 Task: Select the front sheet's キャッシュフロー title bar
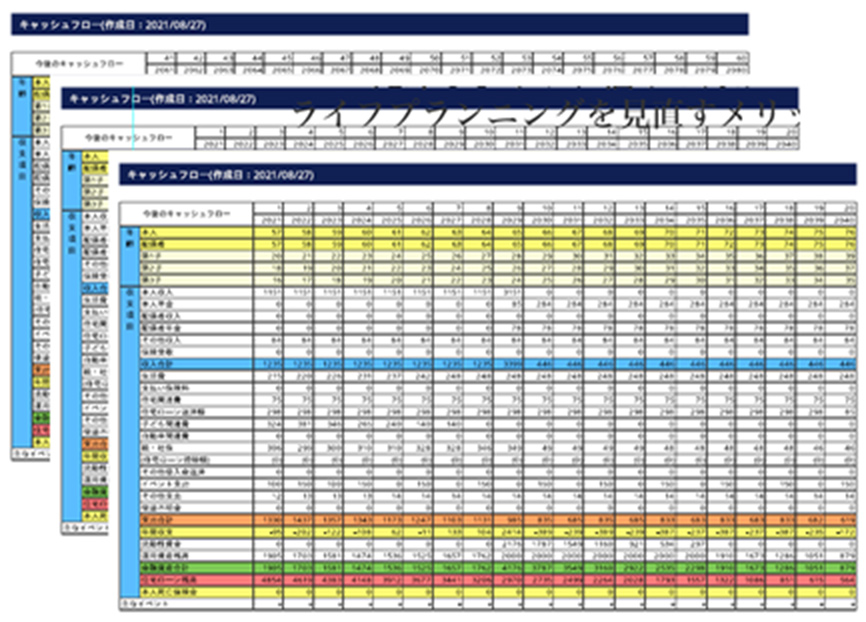coord(488,175)
